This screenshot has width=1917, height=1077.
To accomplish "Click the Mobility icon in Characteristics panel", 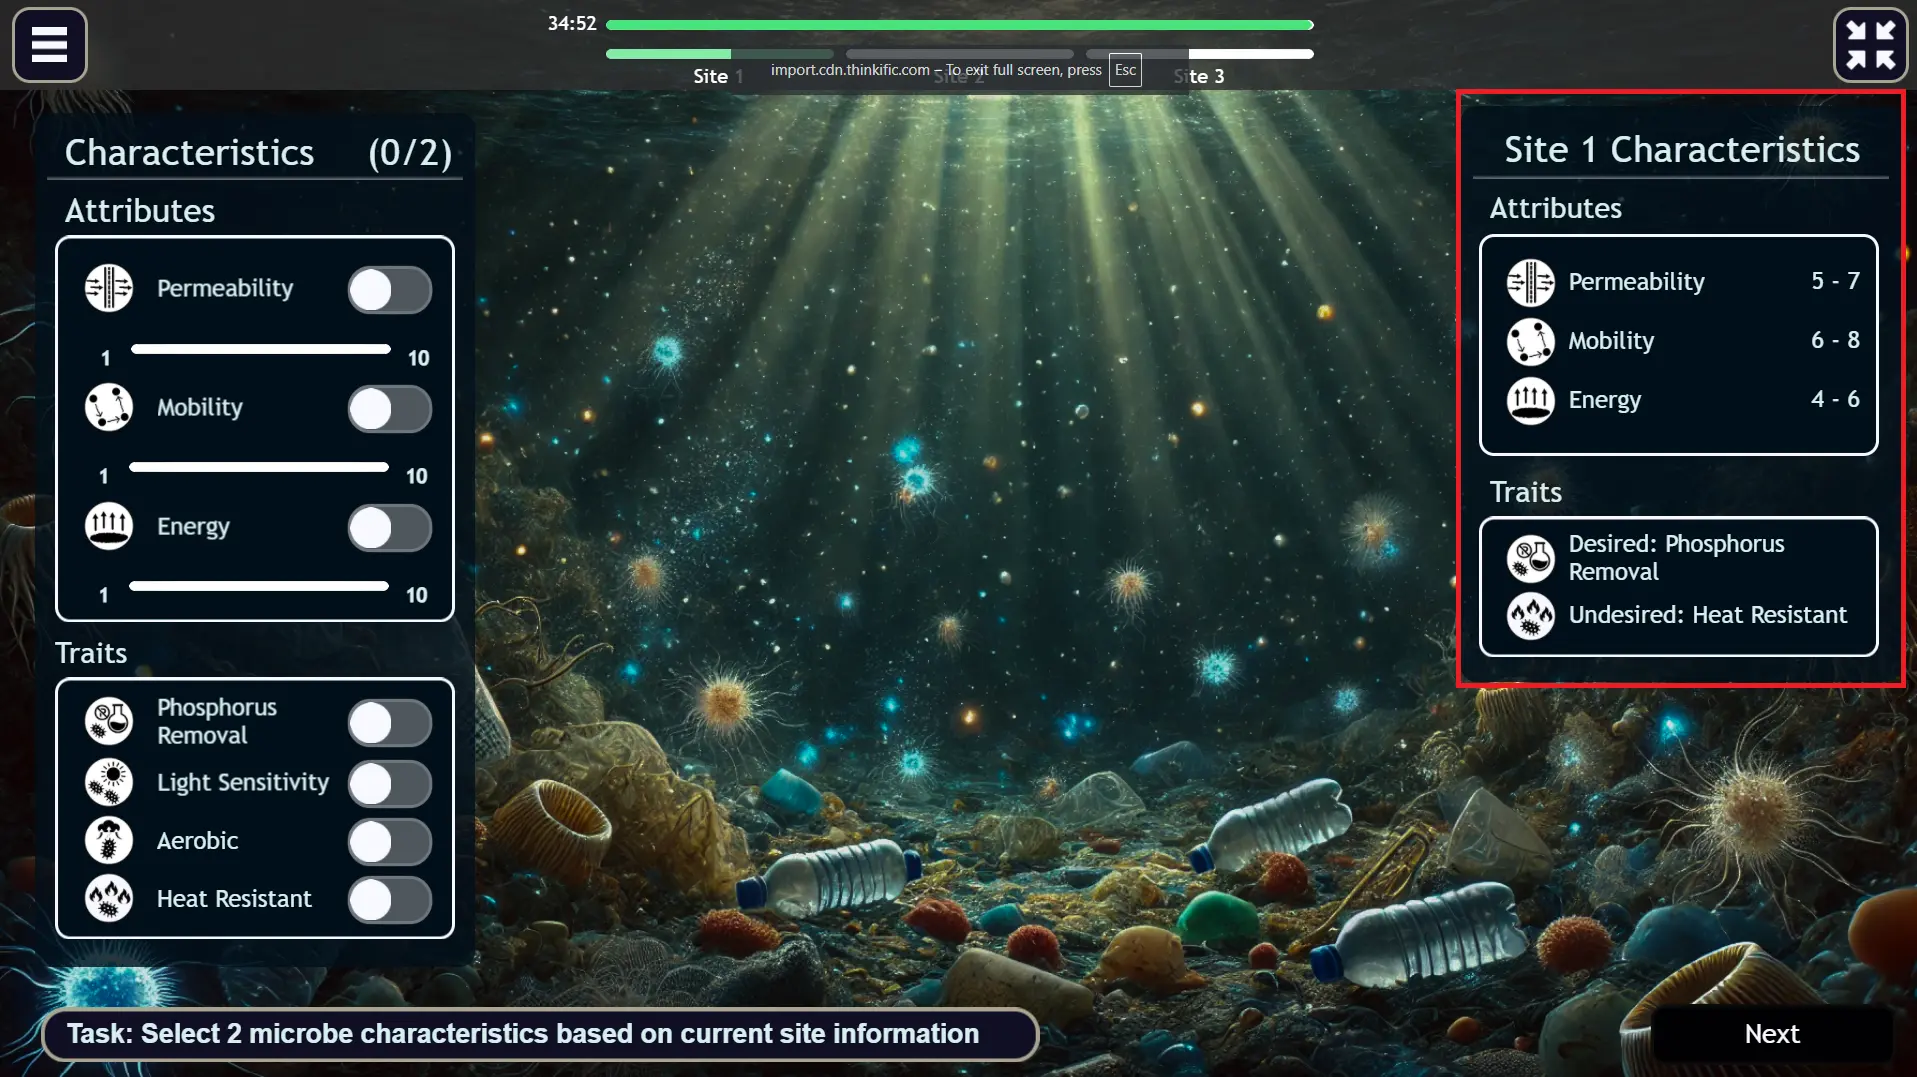I will [x=109, y=407].
